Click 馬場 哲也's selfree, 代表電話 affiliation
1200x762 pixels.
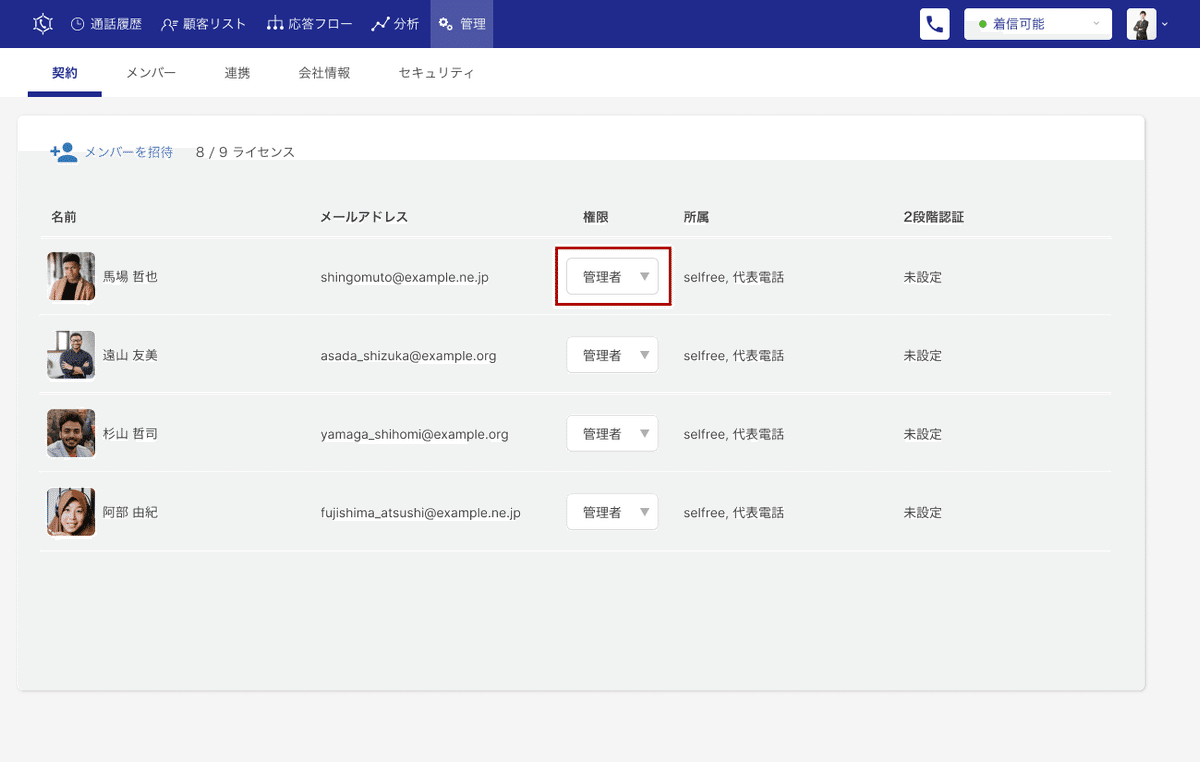[733, 277]
